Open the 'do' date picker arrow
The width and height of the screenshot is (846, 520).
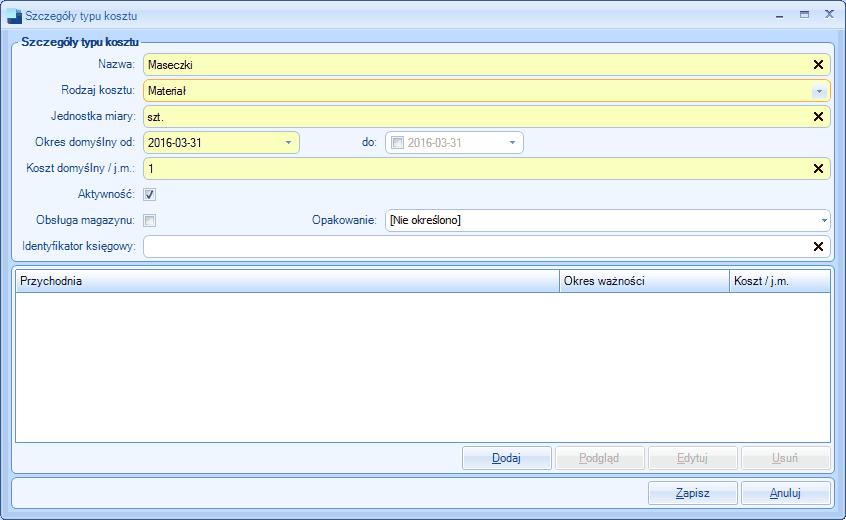512,143
